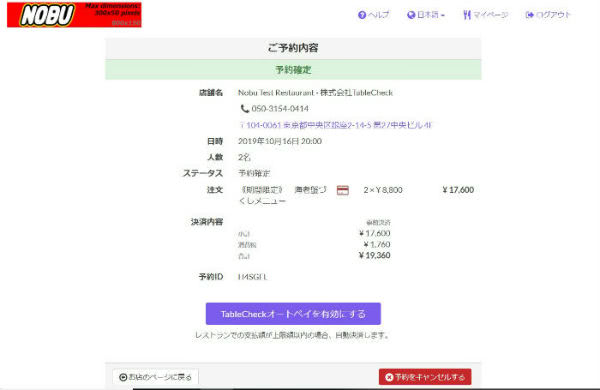Open the 日本語 language dropdown

tap(426, 15)
